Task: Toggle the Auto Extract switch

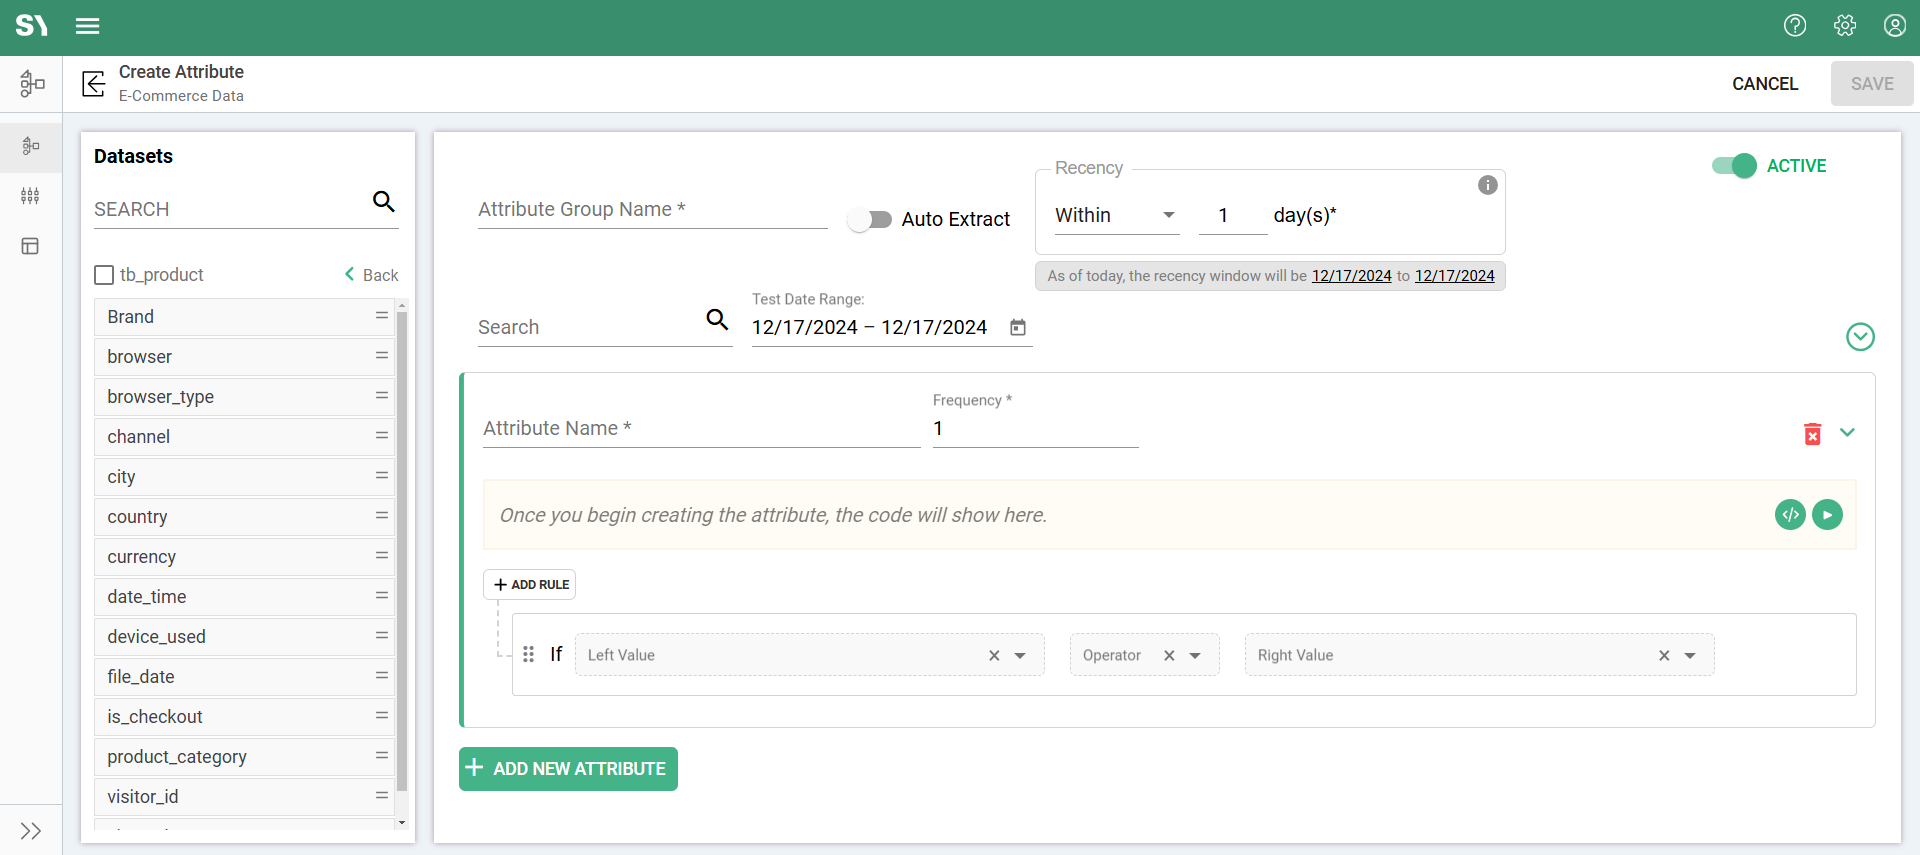Action: tap(870, 220)
